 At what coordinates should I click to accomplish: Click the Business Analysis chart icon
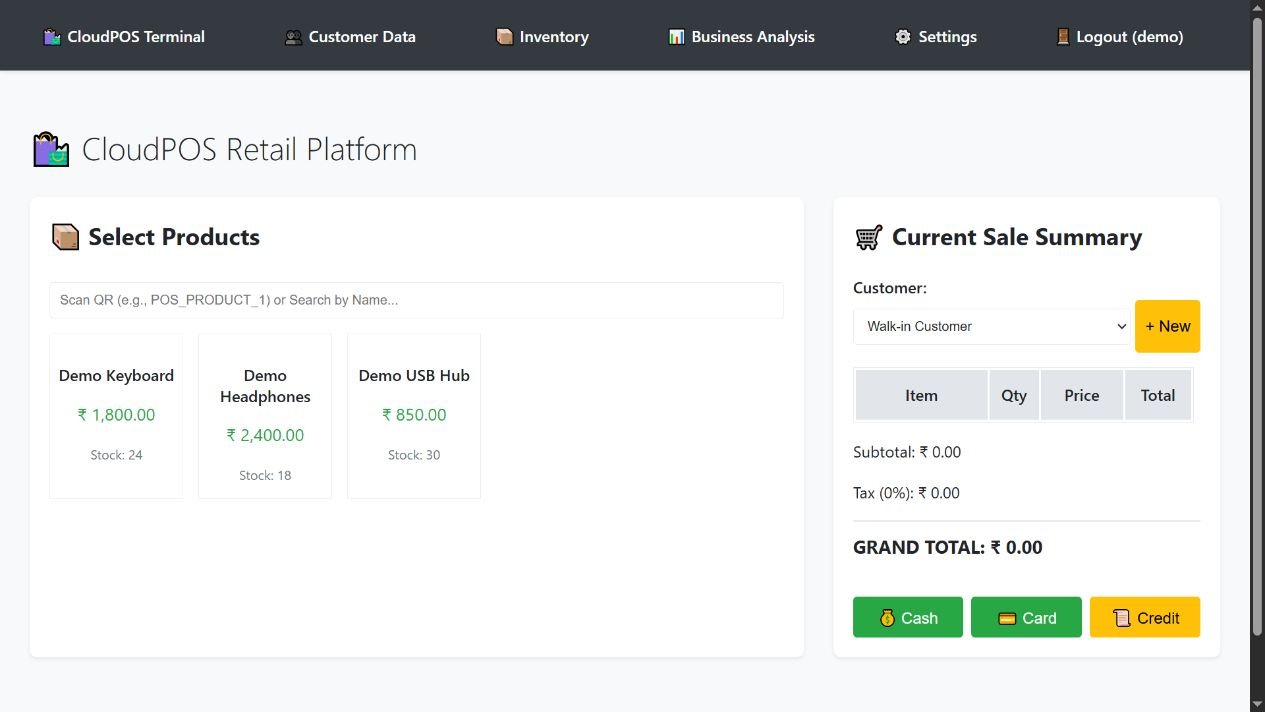coord(677,37)
